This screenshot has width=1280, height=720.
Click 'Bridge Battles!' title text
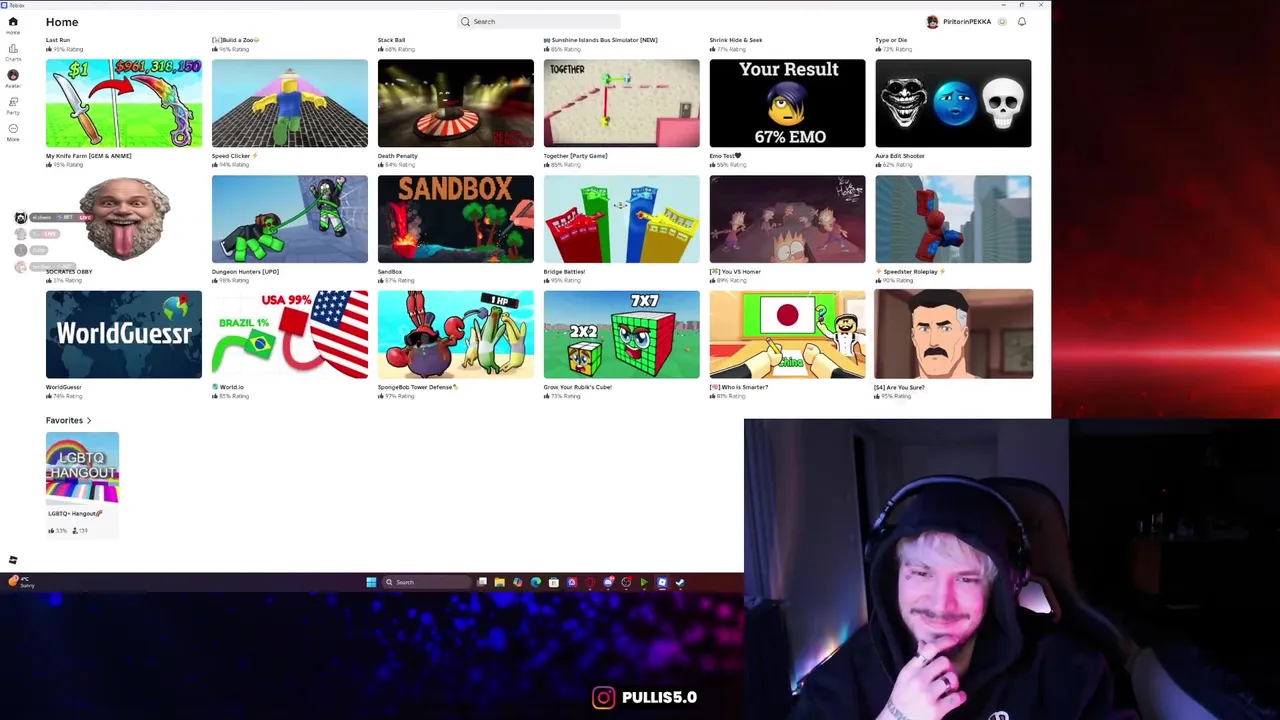pyautogui.click(x=565, y=272)
